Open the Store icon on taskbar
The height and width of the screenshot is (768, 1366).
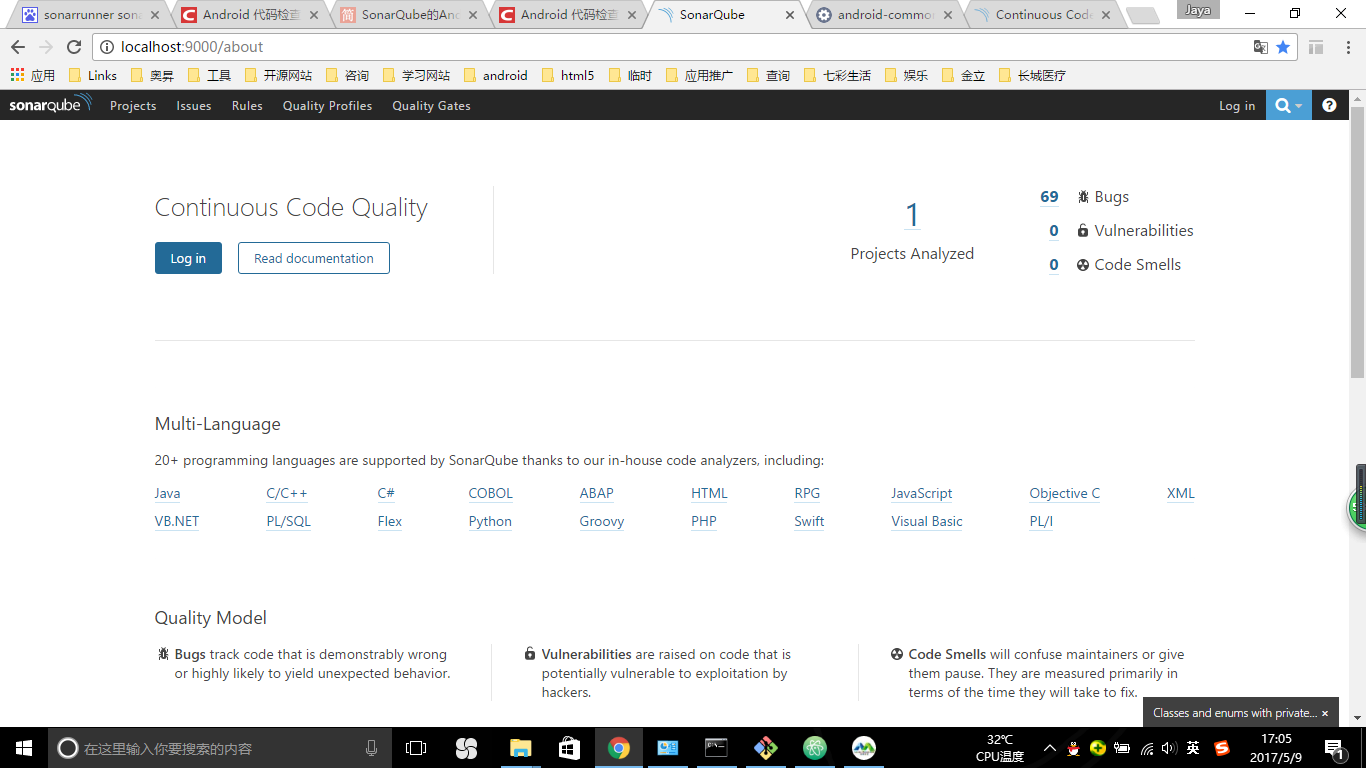click(x=569, y=748)
